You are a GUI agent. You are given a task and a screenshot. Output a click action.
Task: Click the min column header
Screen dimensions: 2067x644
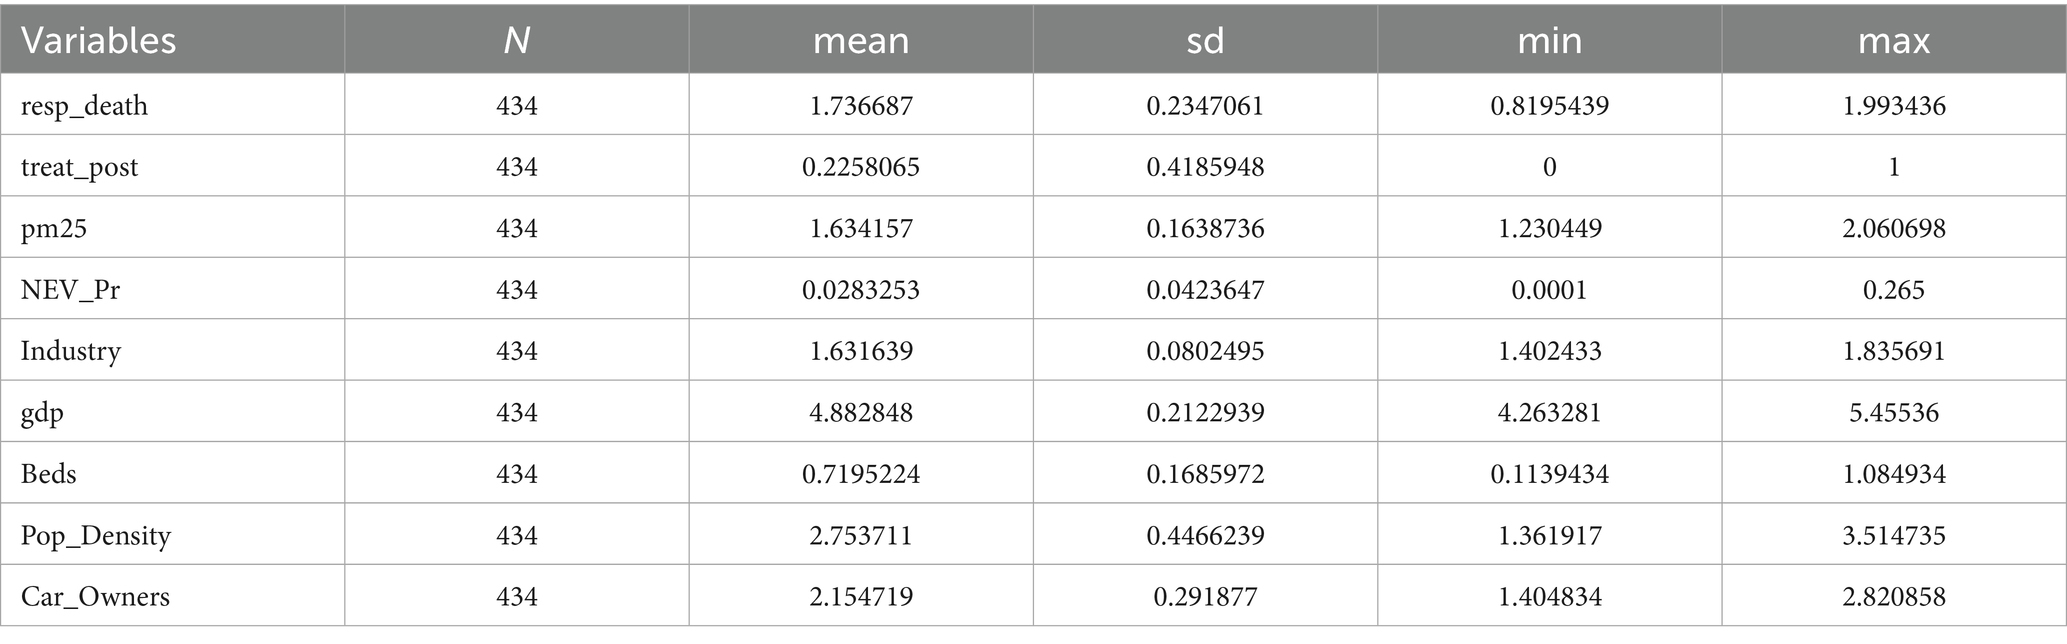tap(1549, 40)
